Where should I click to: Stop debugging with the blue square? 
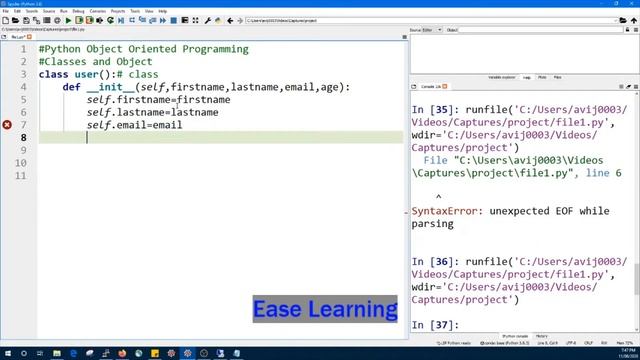point(173,20)
